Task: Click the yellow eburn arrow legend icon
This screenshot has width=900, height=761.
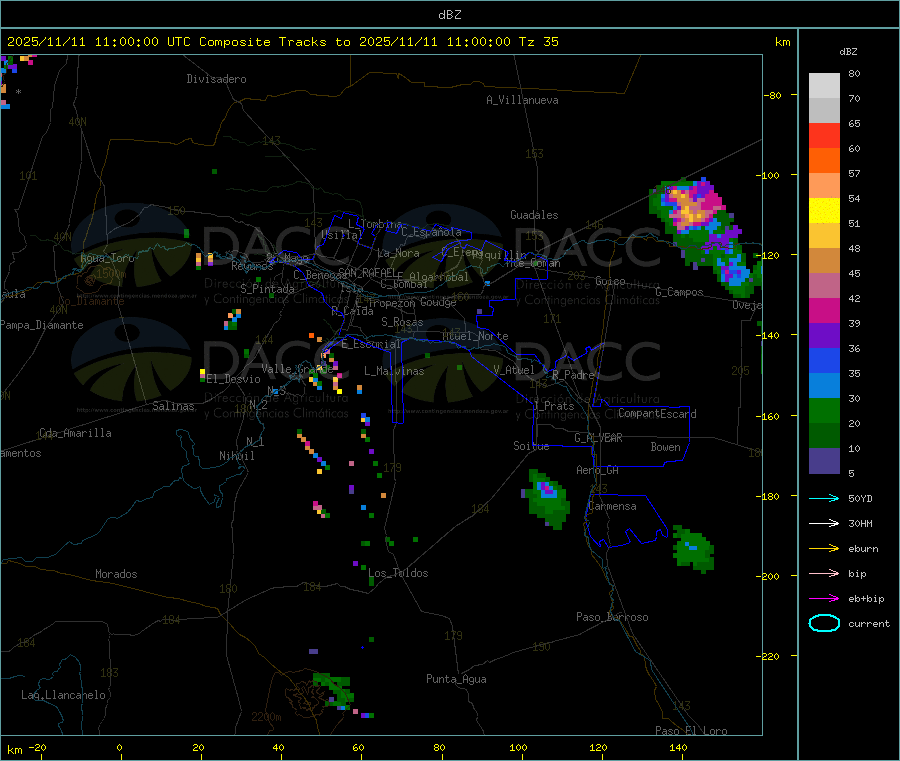Action: 824,549
